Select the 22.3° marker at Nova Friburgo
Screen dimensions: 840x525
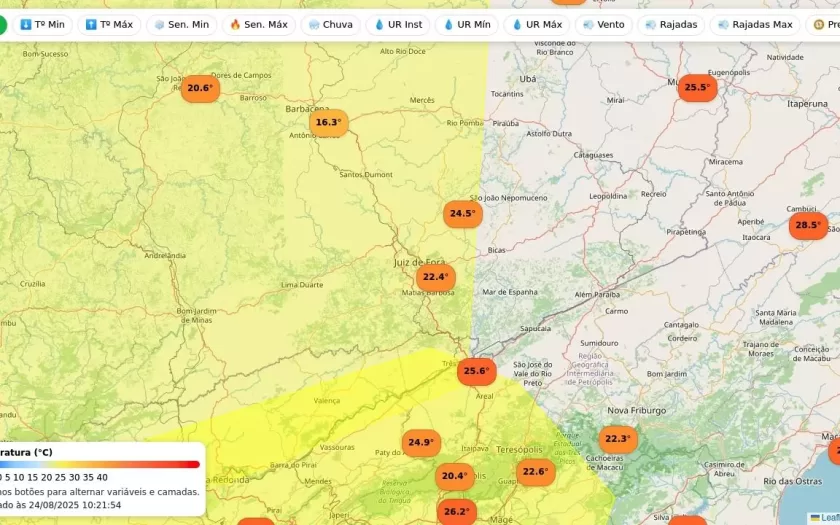[x=617, y=438]
